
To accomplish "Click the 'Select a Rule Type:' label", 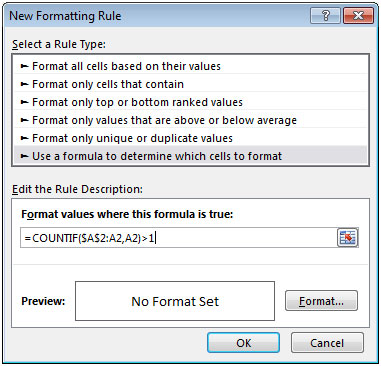I will click(x=59, y=44).
